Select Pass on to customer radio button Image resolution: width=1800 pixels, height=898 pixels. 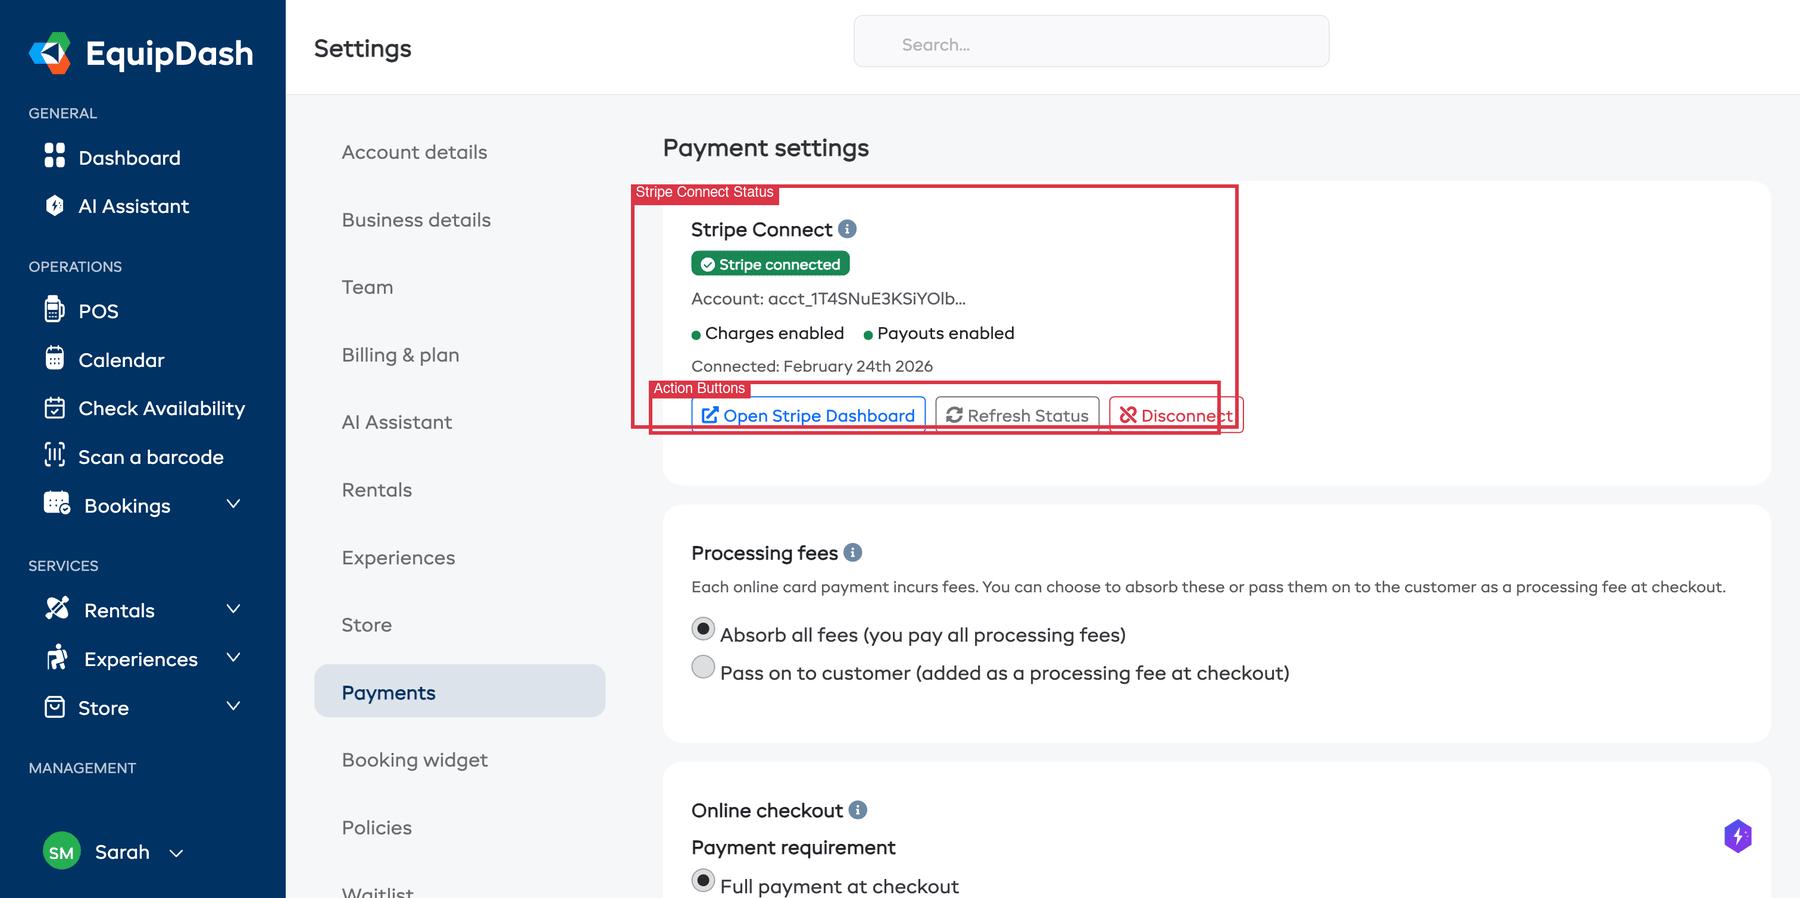[703, 667]
